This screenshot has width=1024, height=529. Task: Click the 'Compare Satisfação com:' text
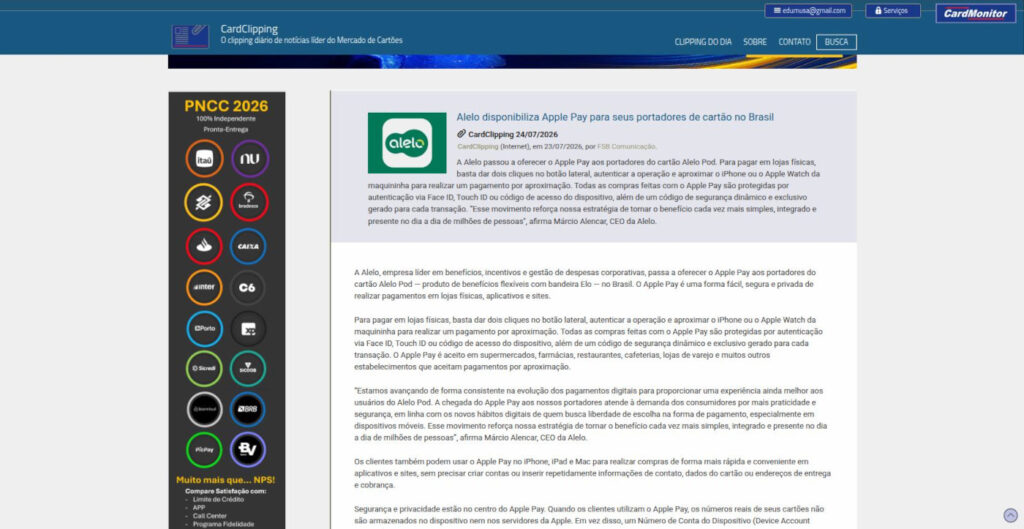226,491
